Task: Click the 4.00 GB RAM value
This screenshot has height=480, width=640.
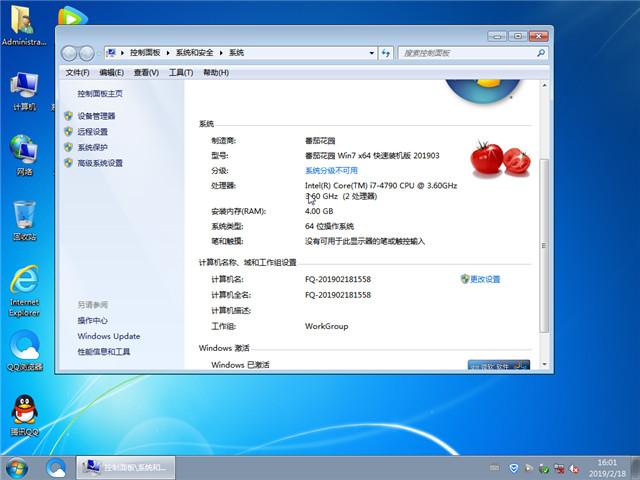Action: [x=319, y=211]
